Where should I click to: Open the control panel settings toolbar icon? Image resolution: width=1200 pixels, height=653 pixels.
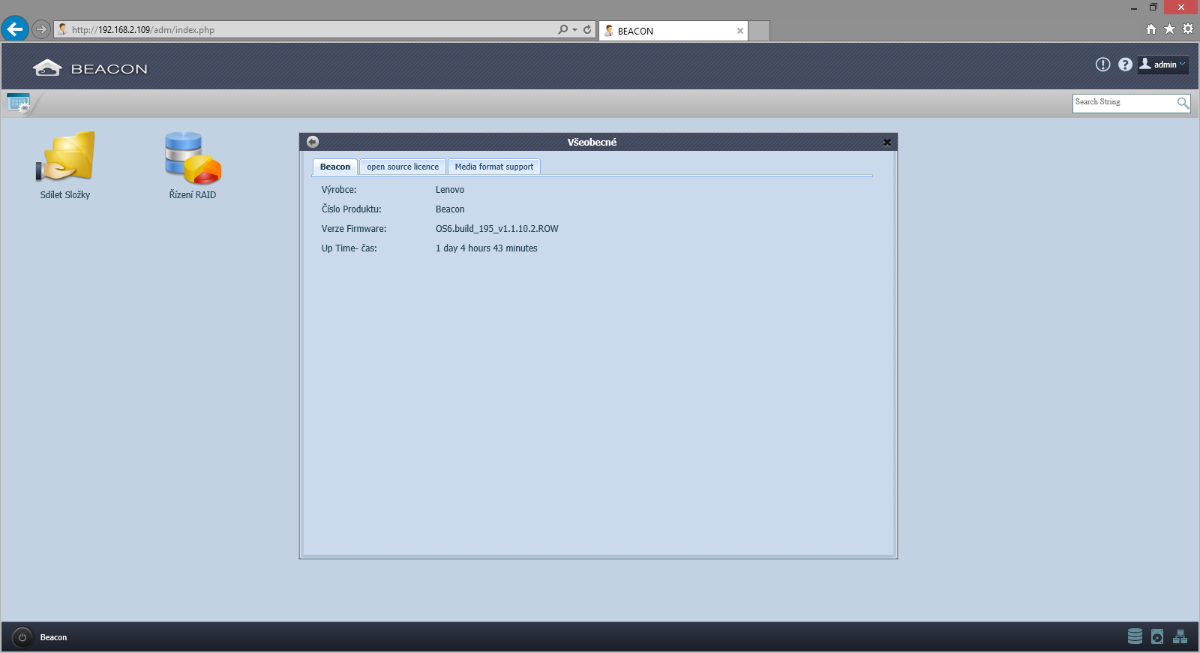pyautogui.click(x=18, y=102)
